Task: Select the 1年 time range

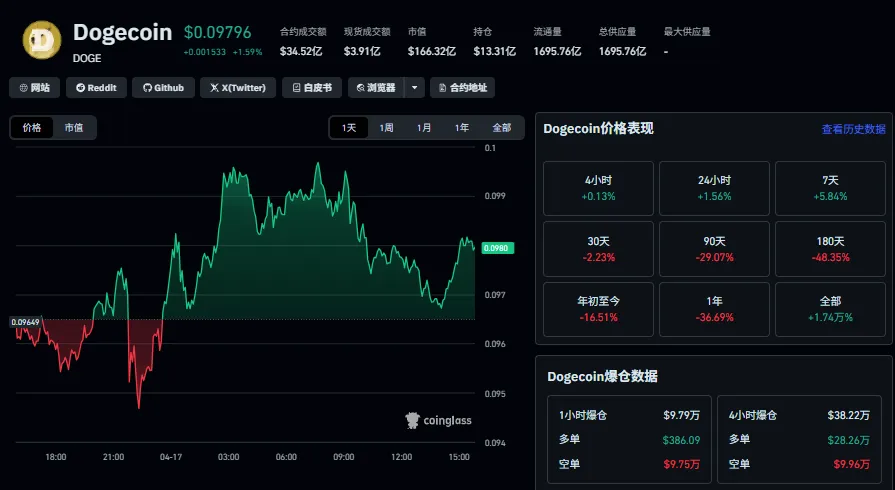Action: (462, 128)
